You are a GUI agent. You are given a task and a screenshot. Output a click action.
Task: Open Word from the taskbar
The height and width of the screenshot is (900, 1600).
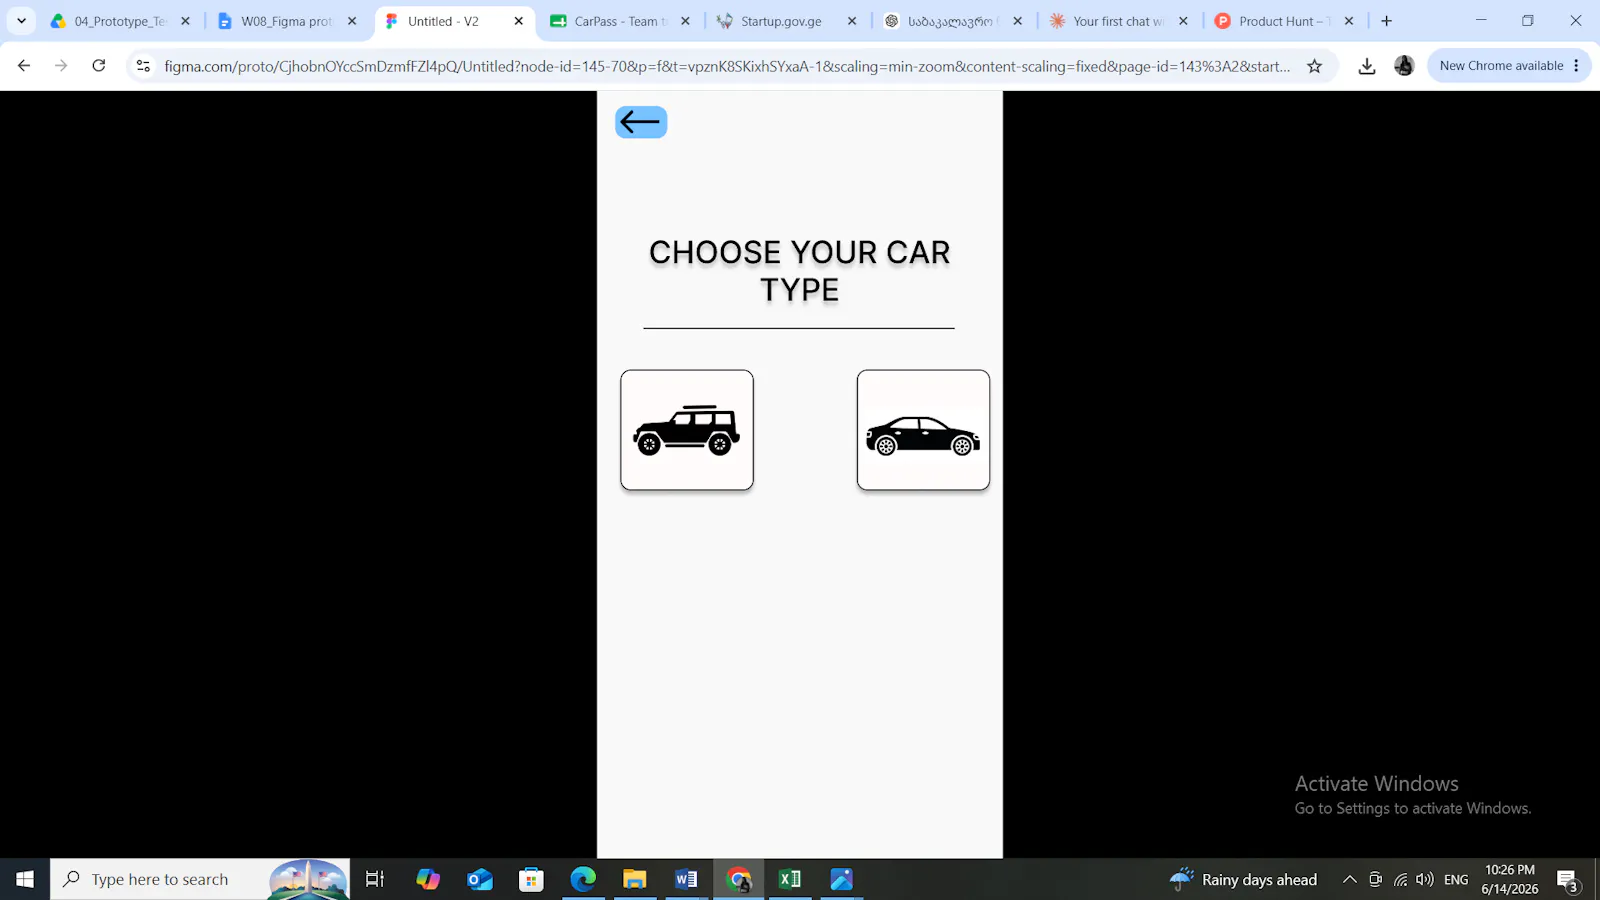coord(686,879)
